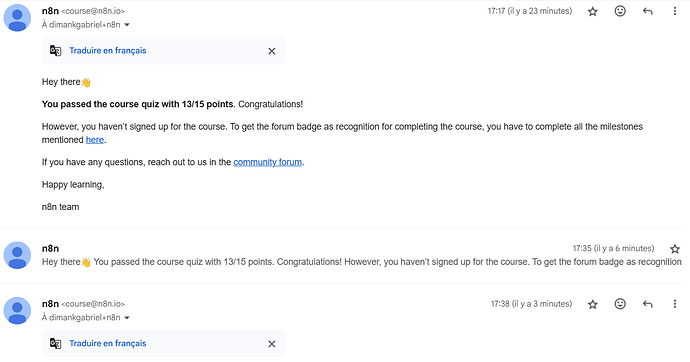690x362 pixels.
Task: Open the community forum link
Action: pos(268,162)
